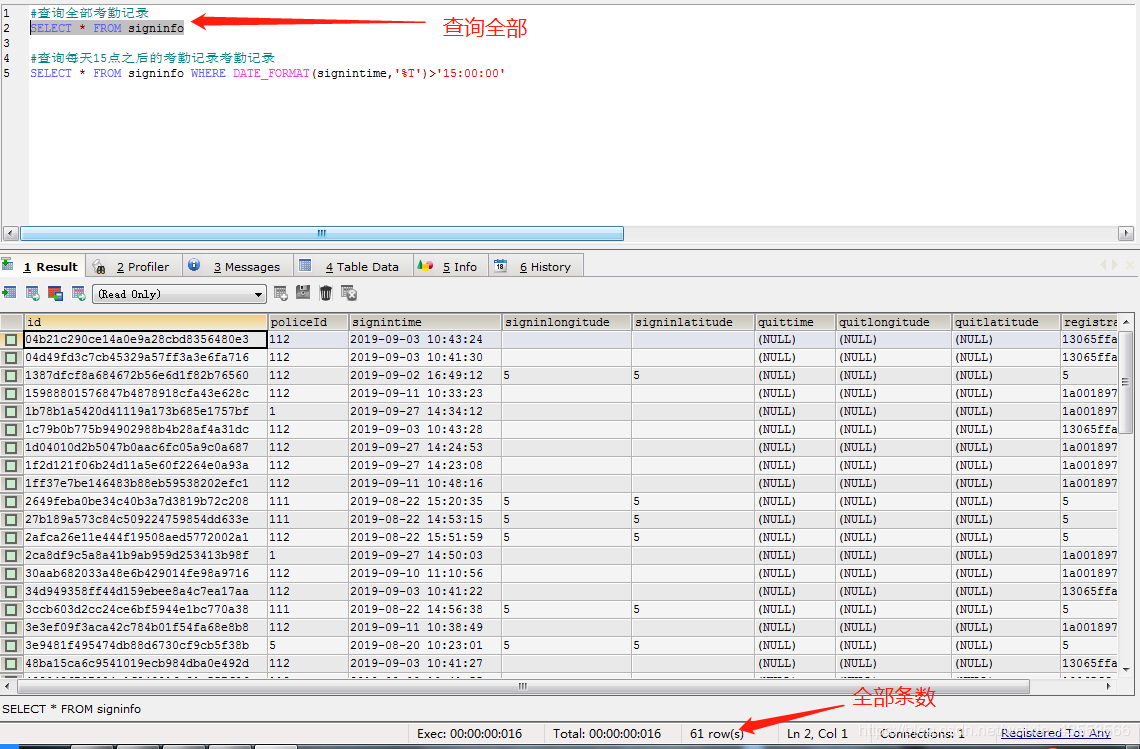Check the checkbox for row 2ca8df9c5a8a41b9ab959d253413b98f
Image resolution: width=1140 pixels, height=749 pixels.
click(x=11, y=556)
